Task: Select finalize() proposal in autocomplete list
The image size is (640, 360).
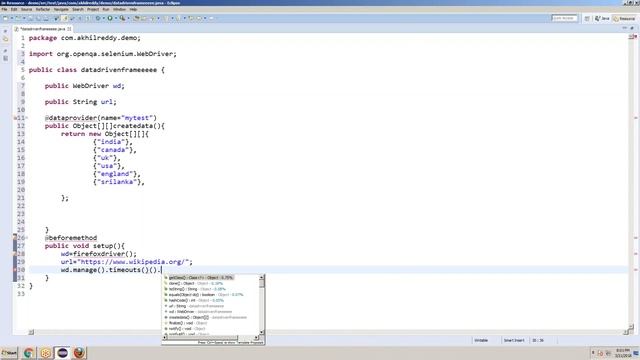Action: [211, 323]
